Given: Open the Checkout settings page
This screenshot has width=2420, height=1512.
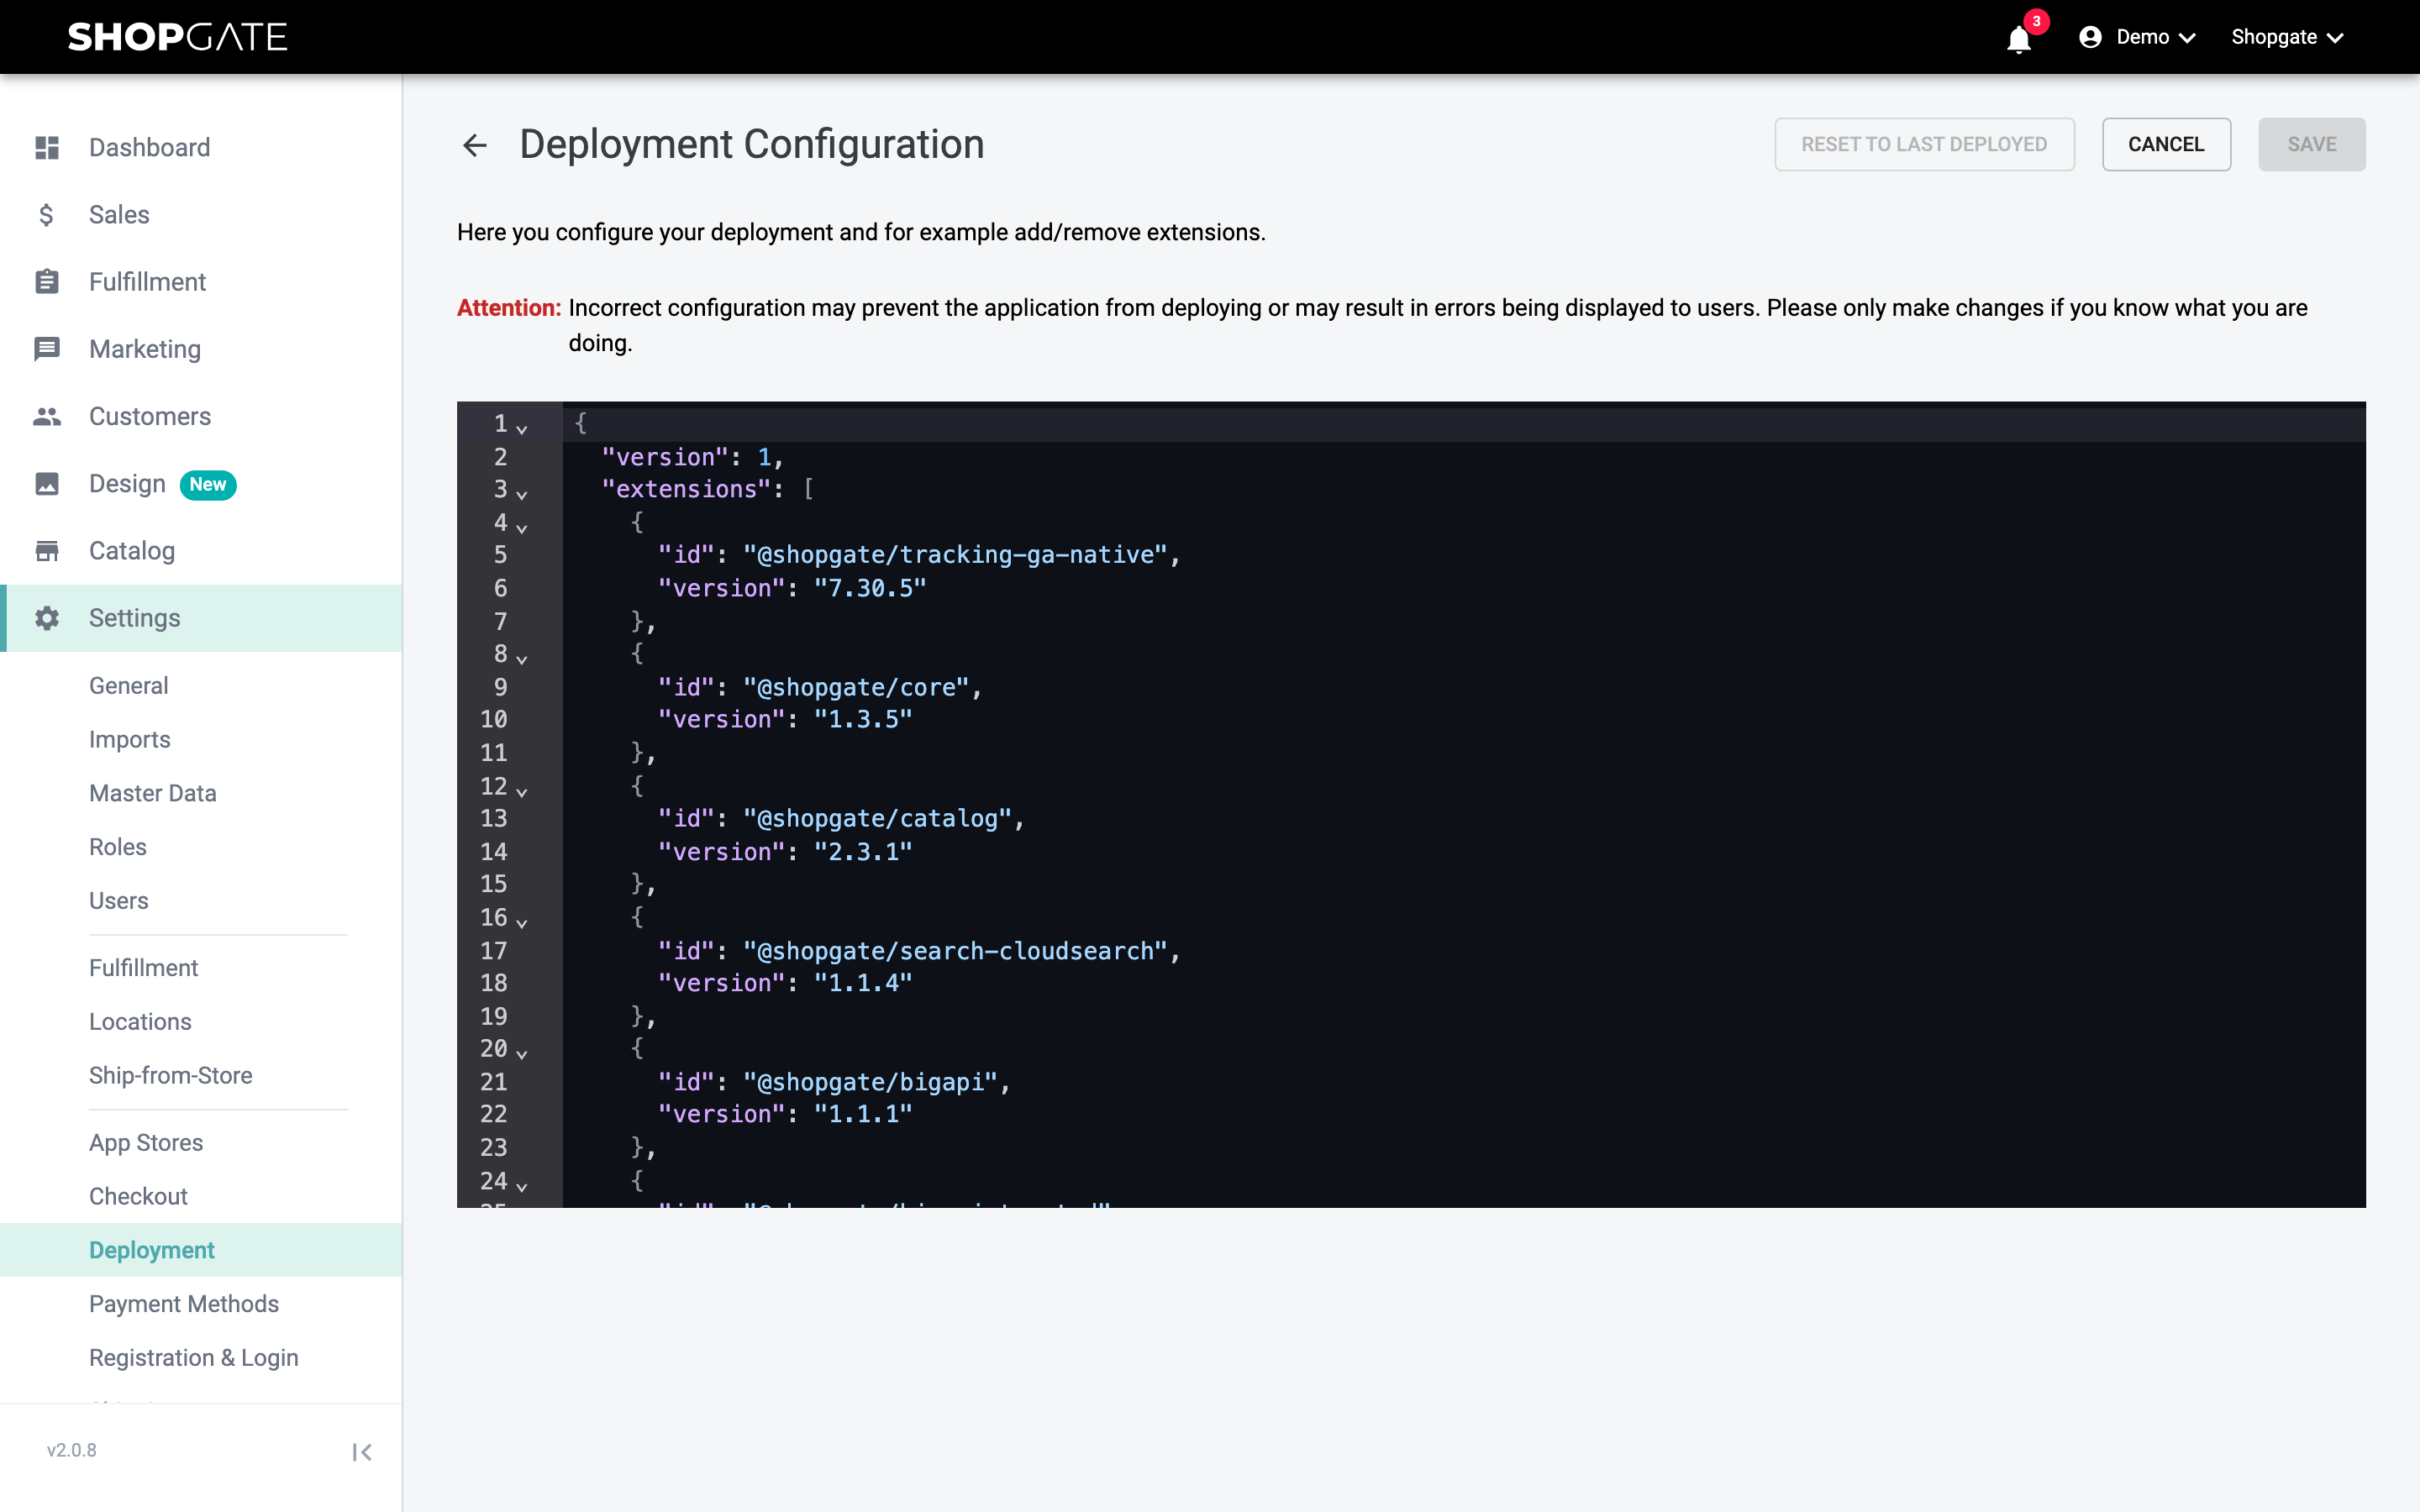Looking at the screenshot, I should click(138, 1197).
